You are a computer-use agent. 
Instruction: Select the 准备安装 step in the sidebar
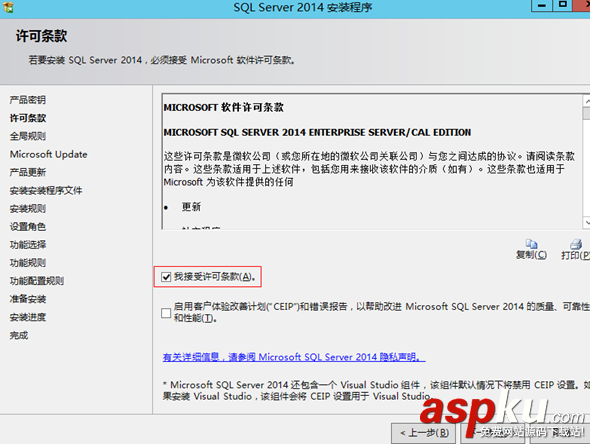tap(27, 299)
